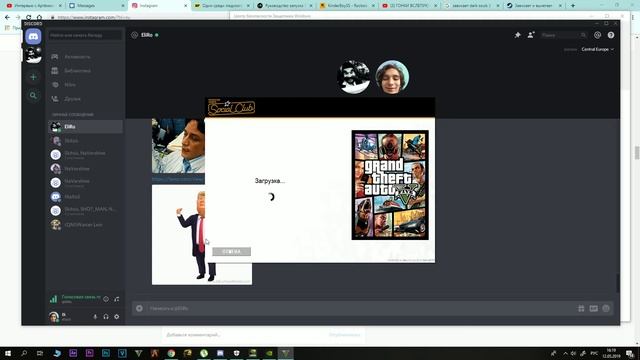
Task: Mute the microphone in Discord user panel
Action: (95, 317)
